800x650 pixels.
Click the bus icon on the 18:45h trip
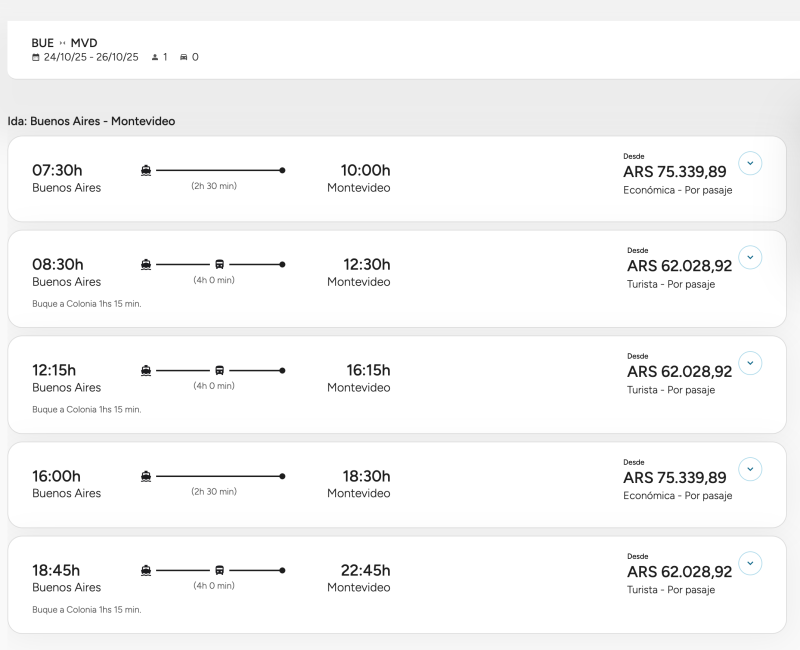(220, 570)
